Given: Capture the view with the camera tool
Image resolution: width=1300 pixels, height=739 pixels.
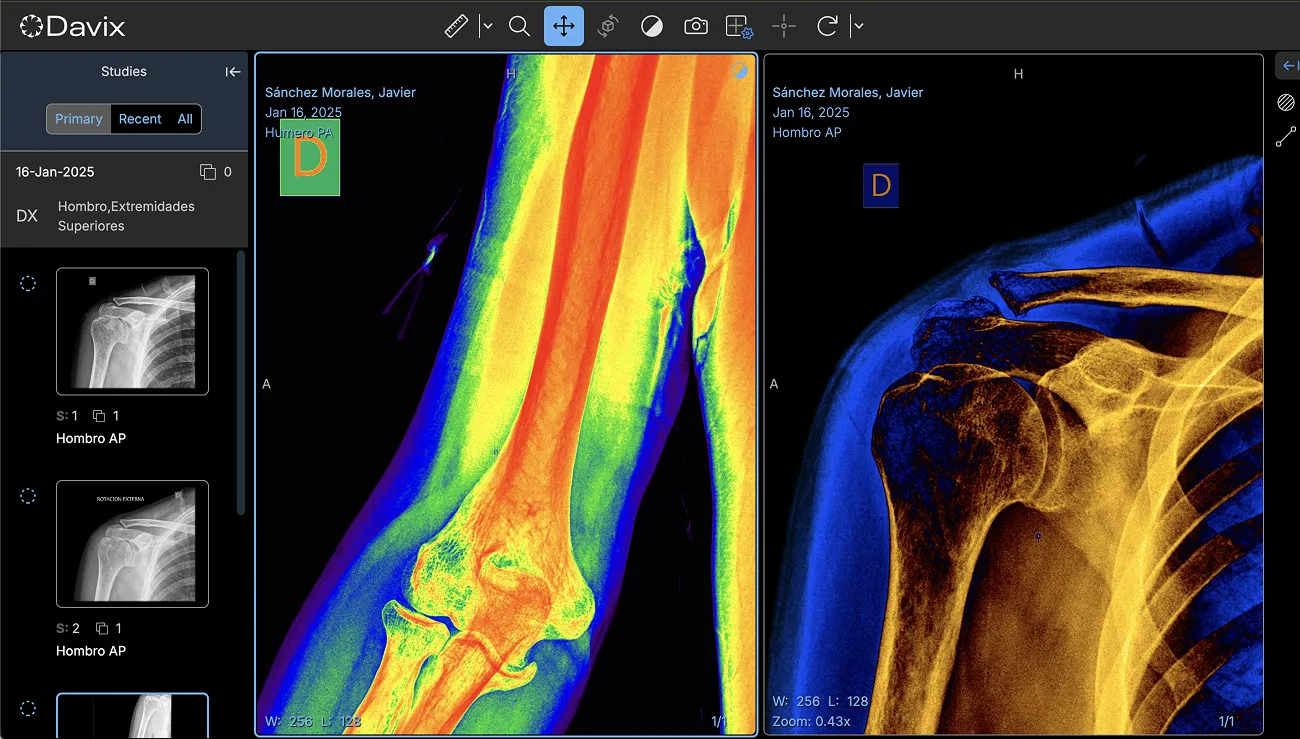Looking at the screenshot, I should [696, 26].
